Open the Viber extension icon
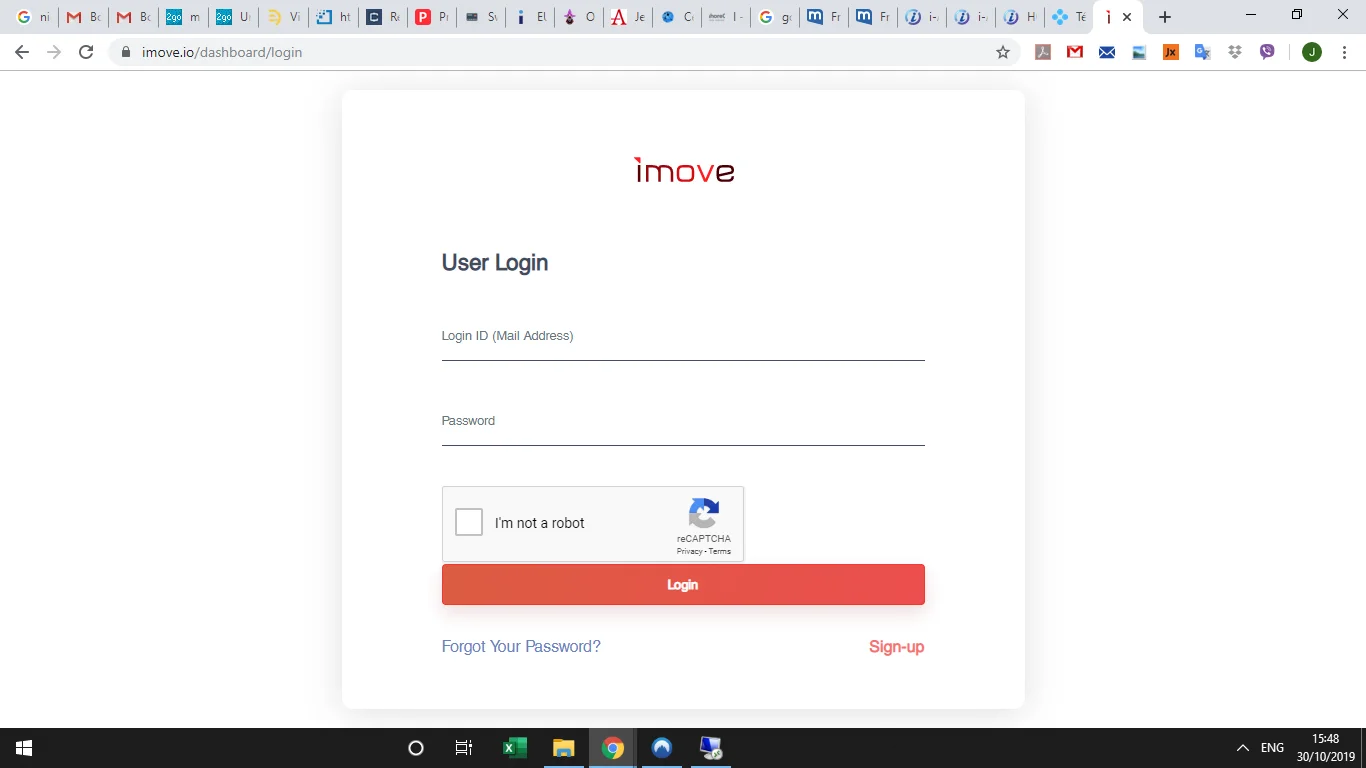Image resolution: width=1366 pixels, height=768 pixels. coord(1267,52)
